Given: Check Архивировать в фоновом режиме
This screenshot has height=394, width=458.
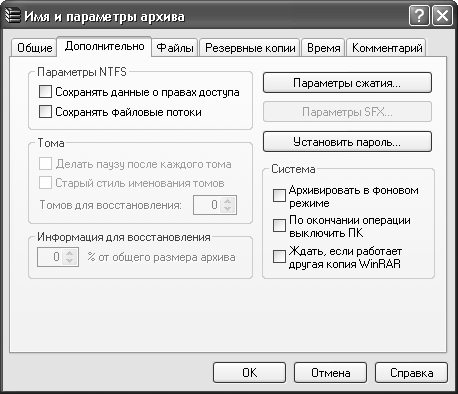Looking at the screenshot, I should [279, 196].
